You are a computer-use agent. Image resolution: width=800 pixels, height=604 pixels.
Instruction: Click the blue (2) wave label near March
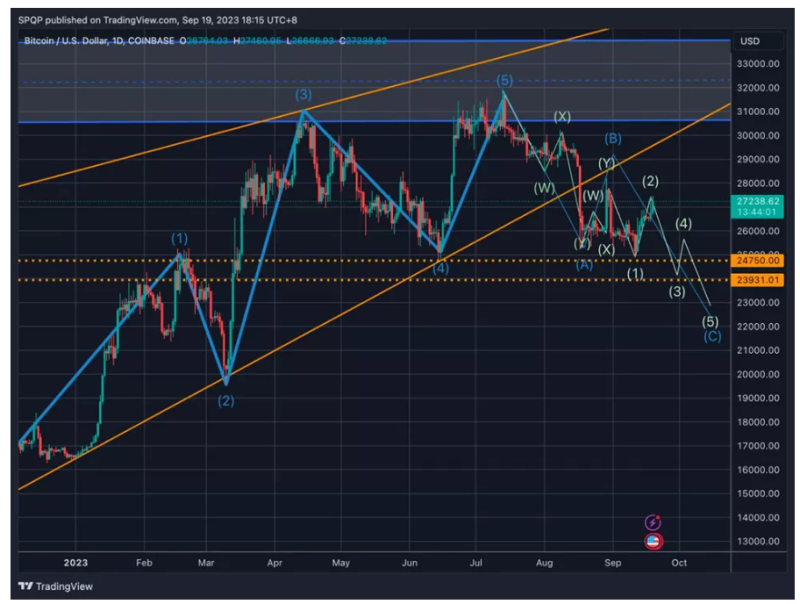coord(226,400)
